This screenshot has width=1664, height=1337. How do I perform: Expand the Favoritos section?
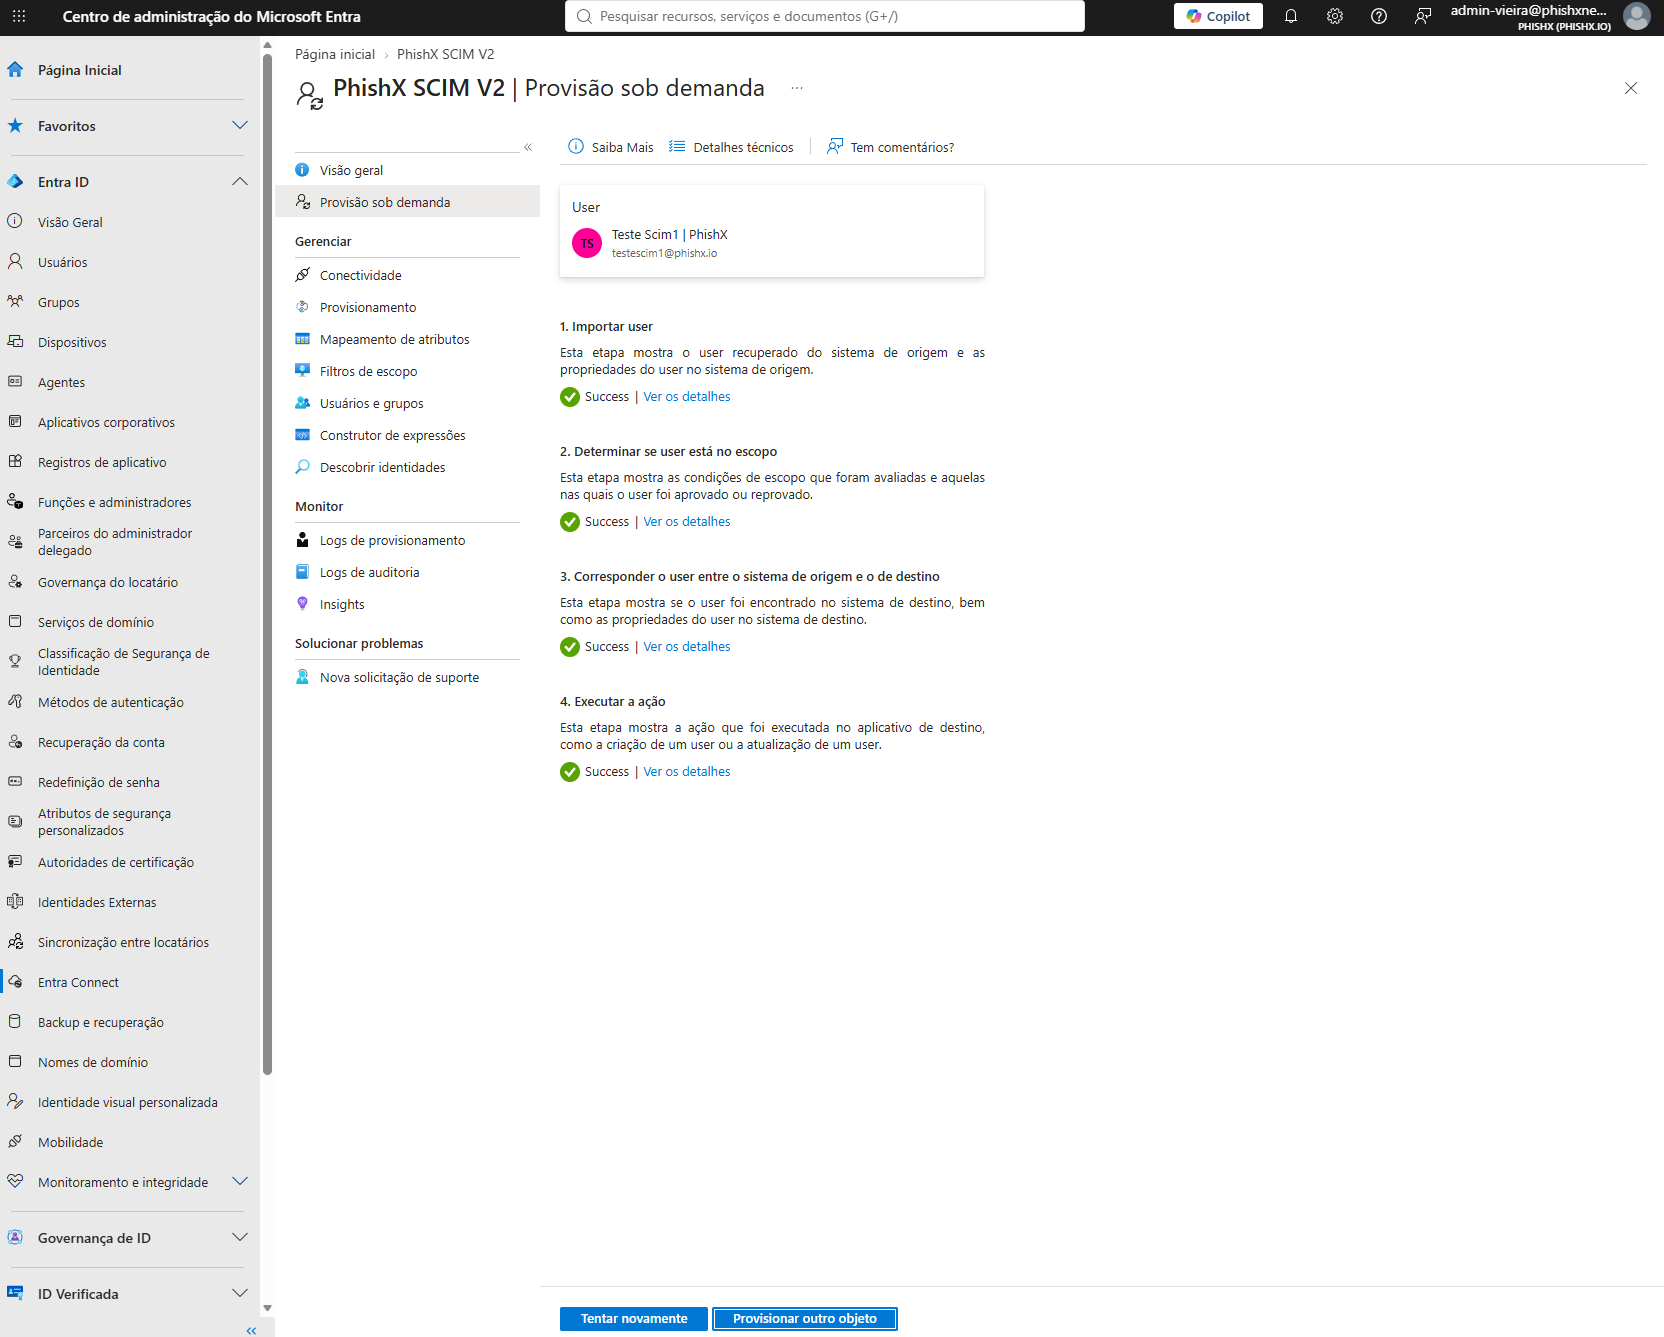(x=240, y=126)
